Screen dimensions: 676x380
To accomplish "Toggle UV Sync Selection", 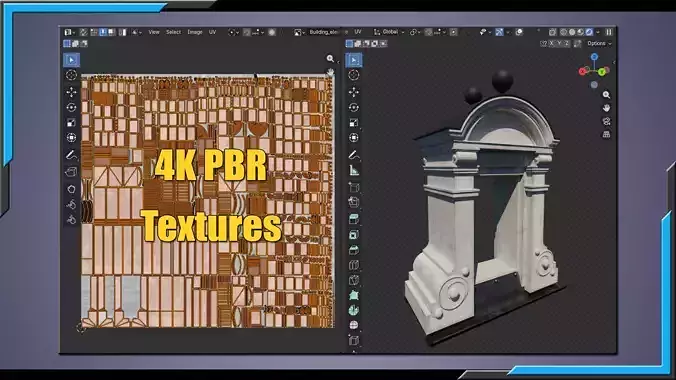I will point(84,32).
